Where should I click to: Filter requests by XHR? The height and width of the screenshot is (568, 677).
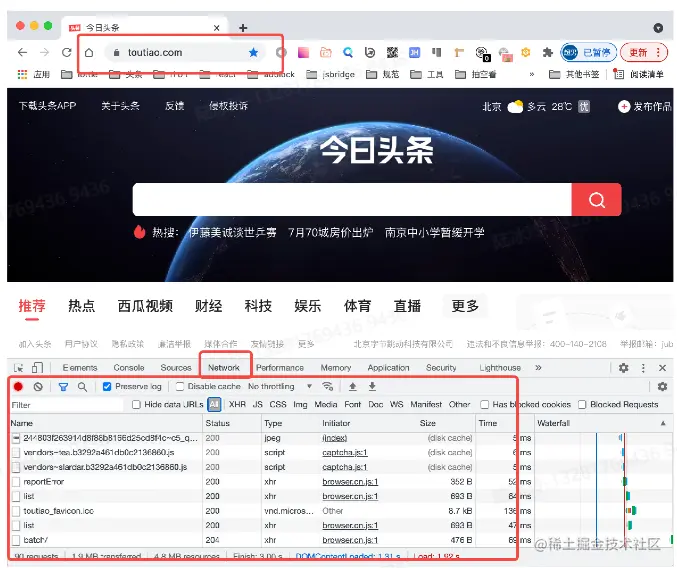(x=237, y=404)
